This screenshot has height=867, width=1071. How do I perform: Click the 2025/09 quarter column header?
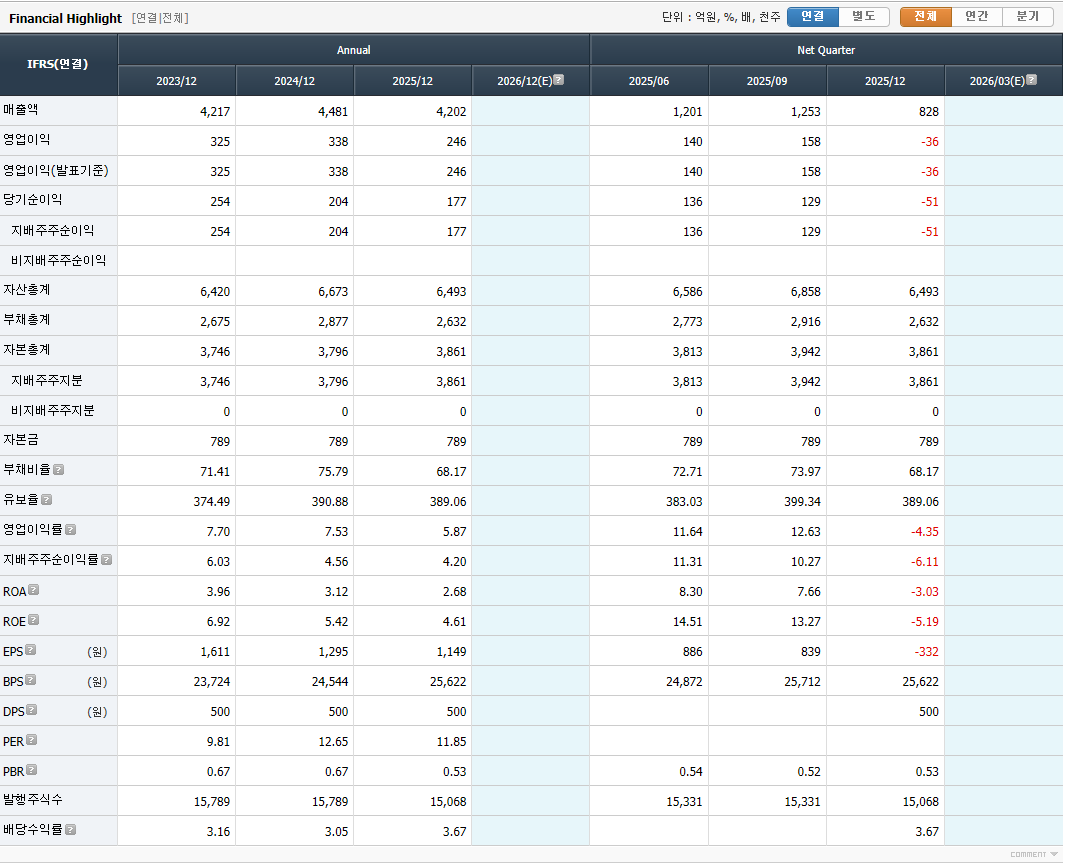(767, 81)
